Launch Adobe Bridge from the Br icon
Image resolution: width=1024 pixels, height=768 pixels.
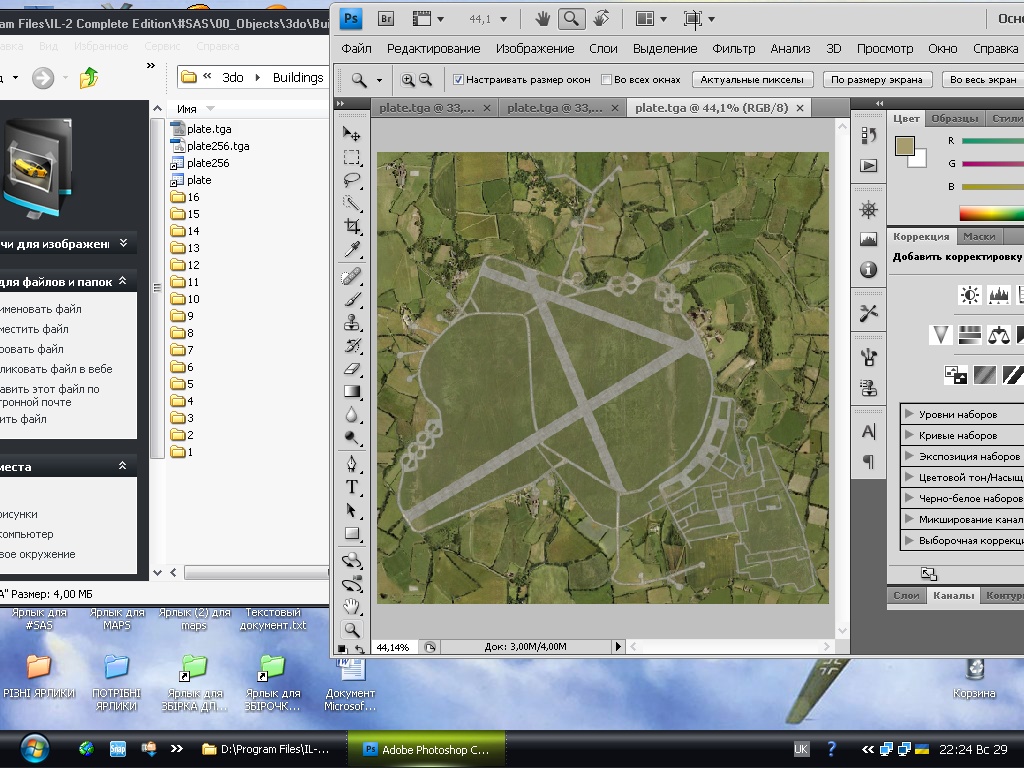tap(385, 18)
